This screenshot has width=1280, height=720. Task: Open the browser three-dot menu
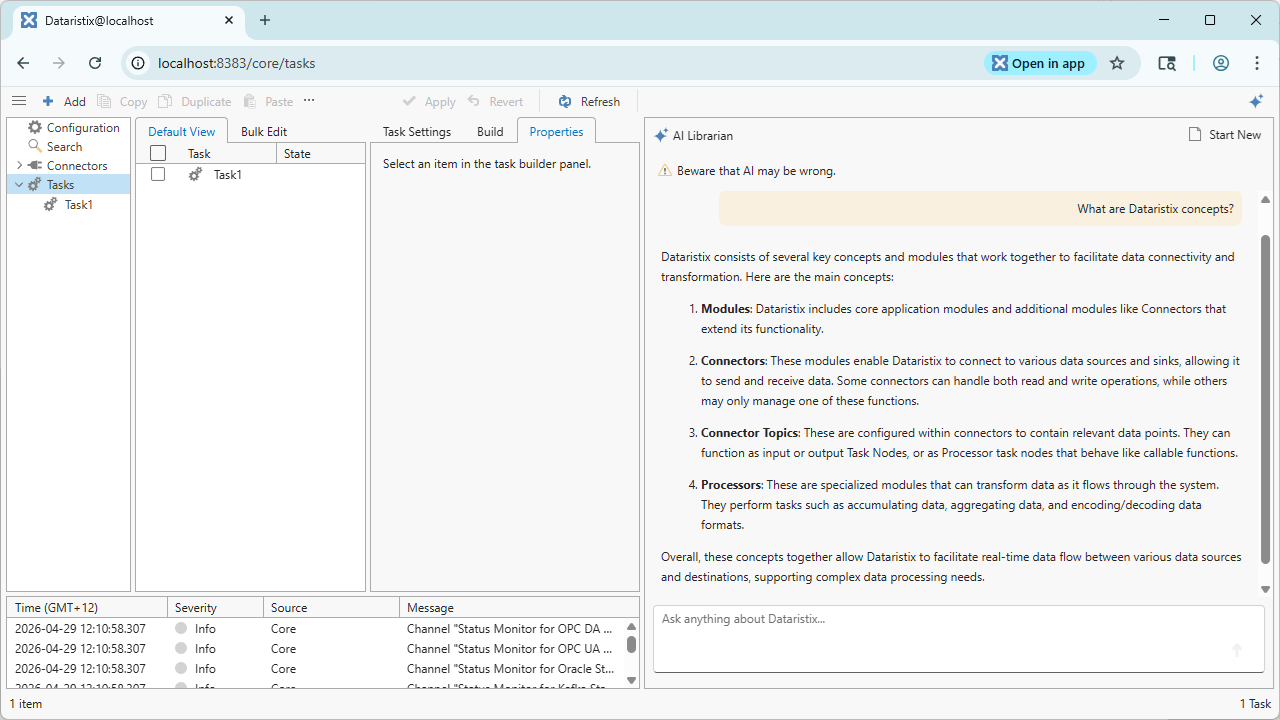point(1257,63)
